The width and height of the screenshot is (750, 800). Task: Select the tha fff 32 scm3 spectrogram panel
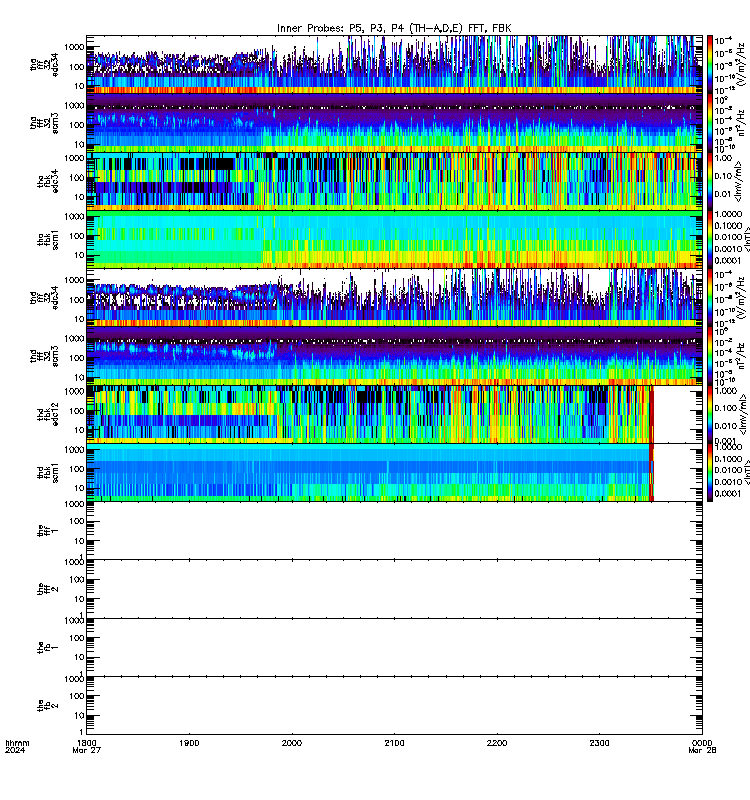pos(394,123)
